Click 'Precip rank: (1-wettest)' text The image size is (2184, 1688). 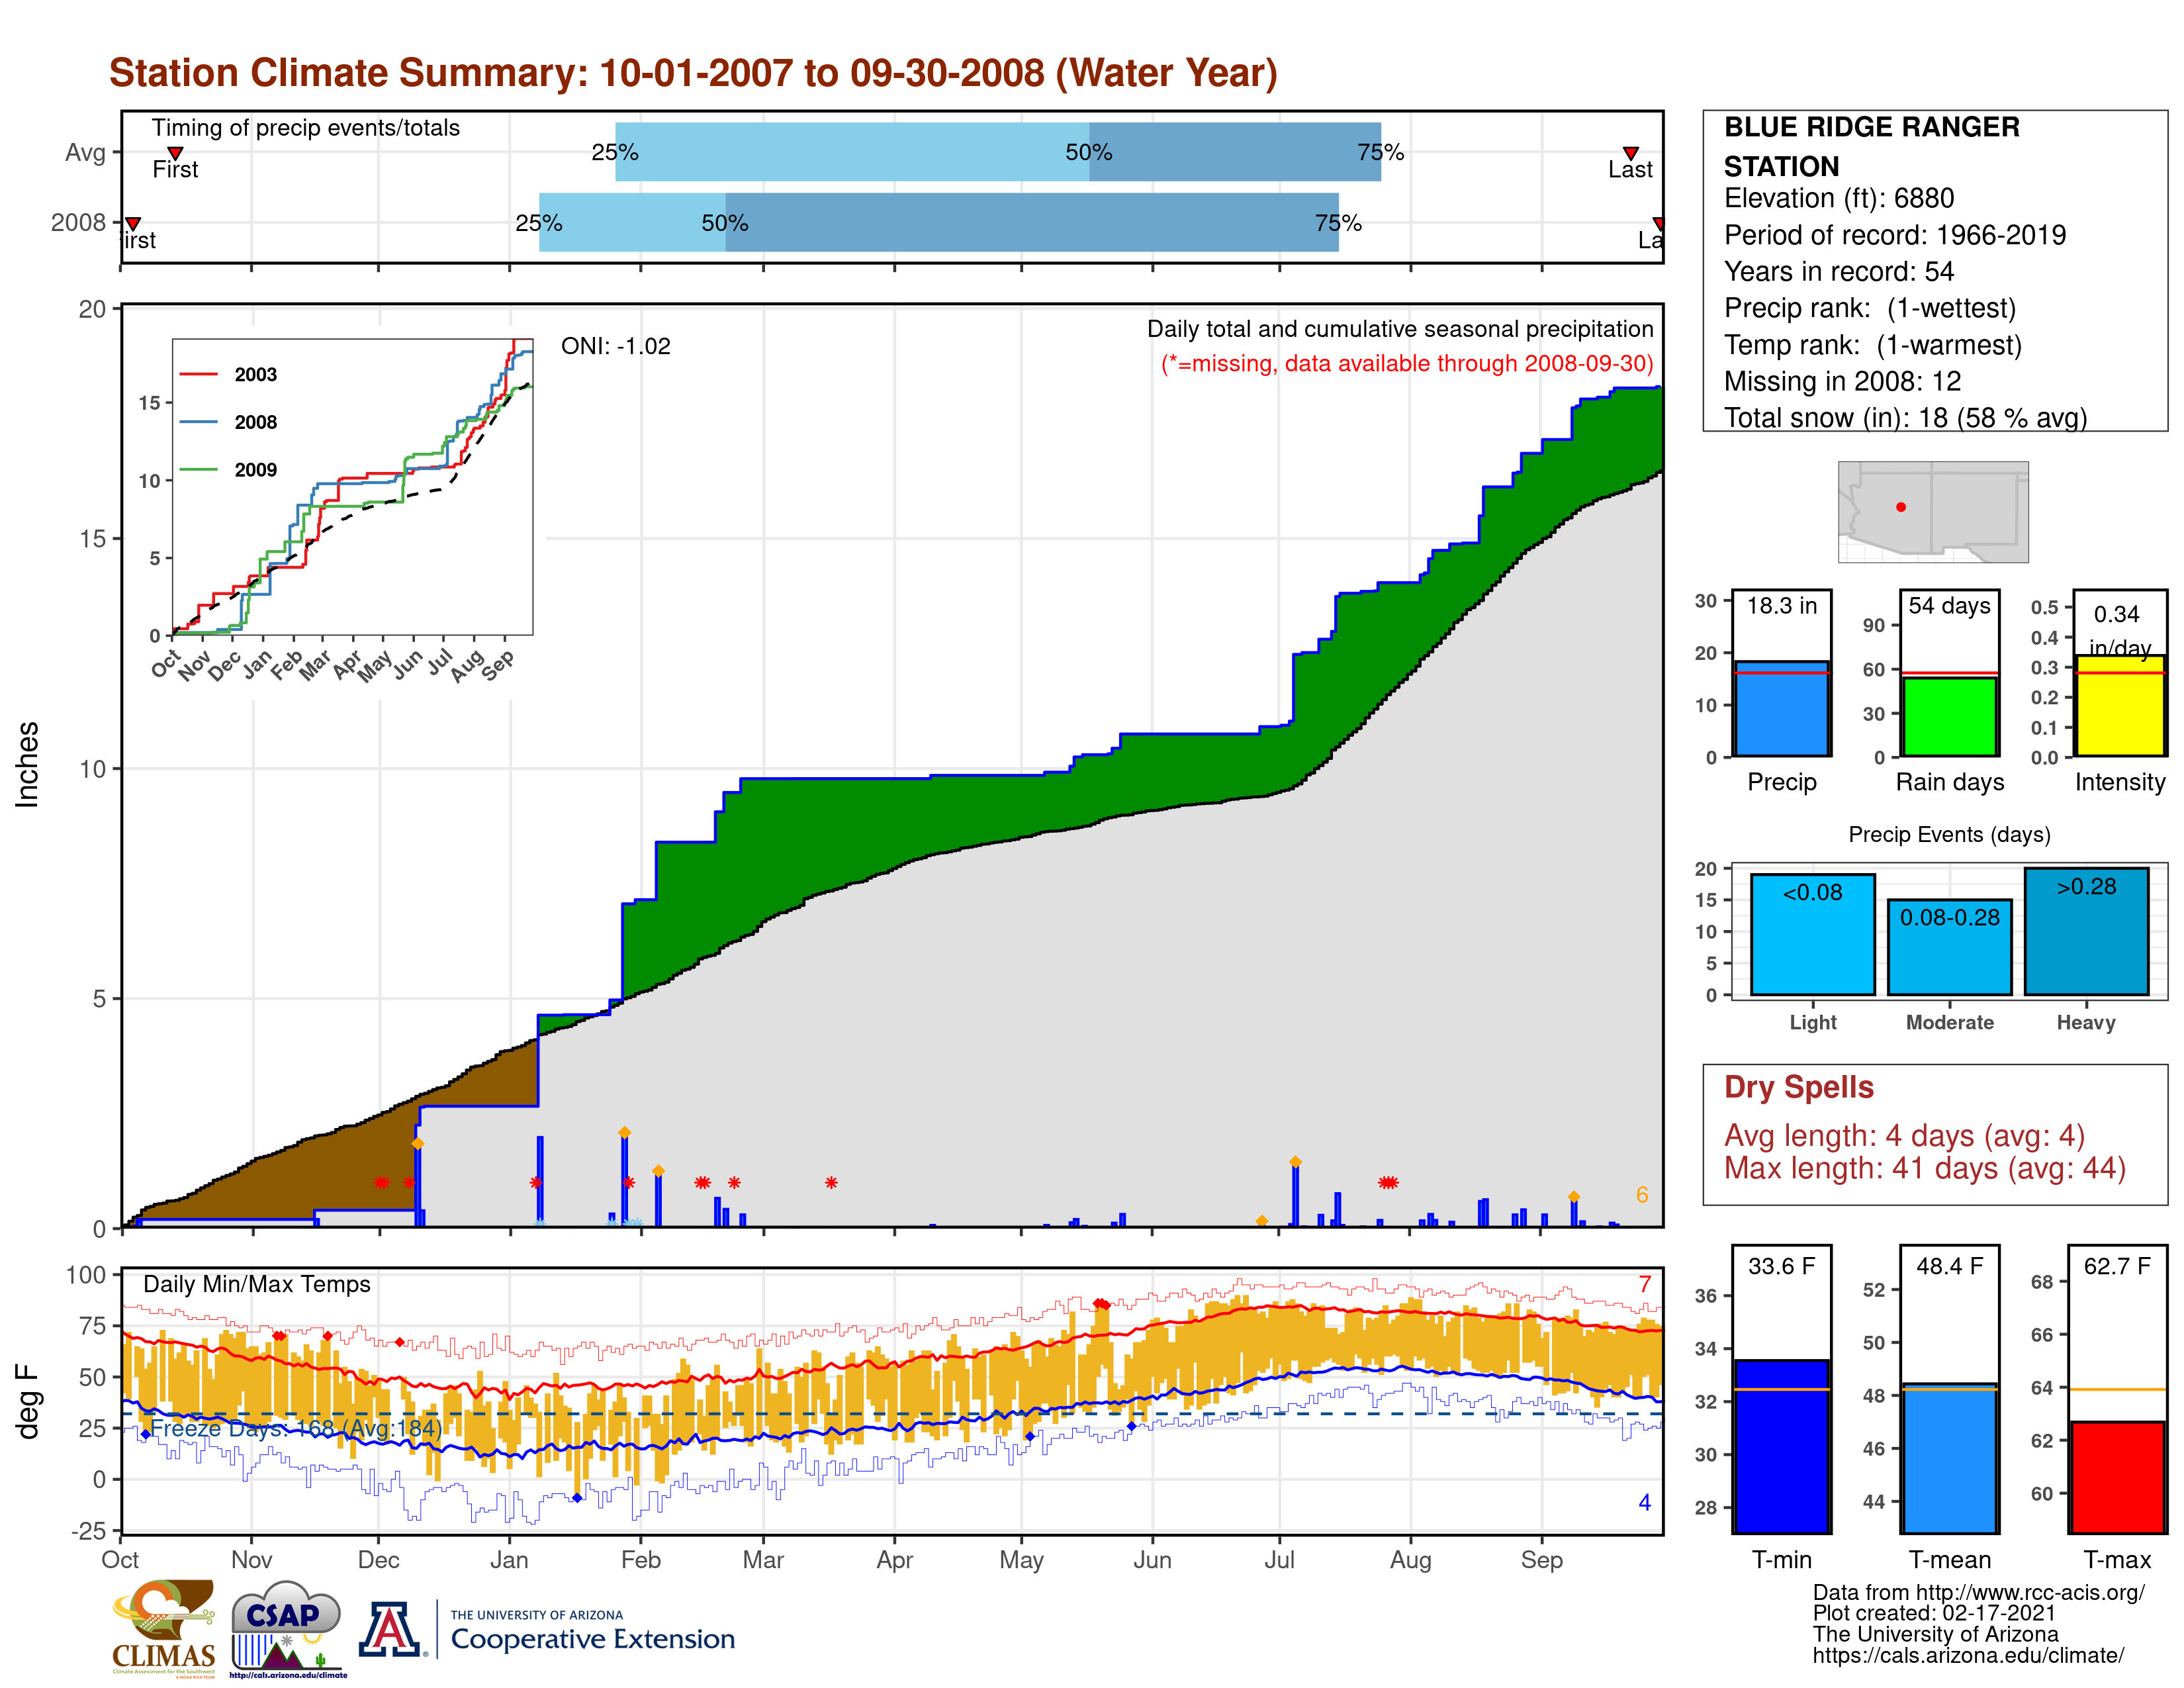point(1869,308)
